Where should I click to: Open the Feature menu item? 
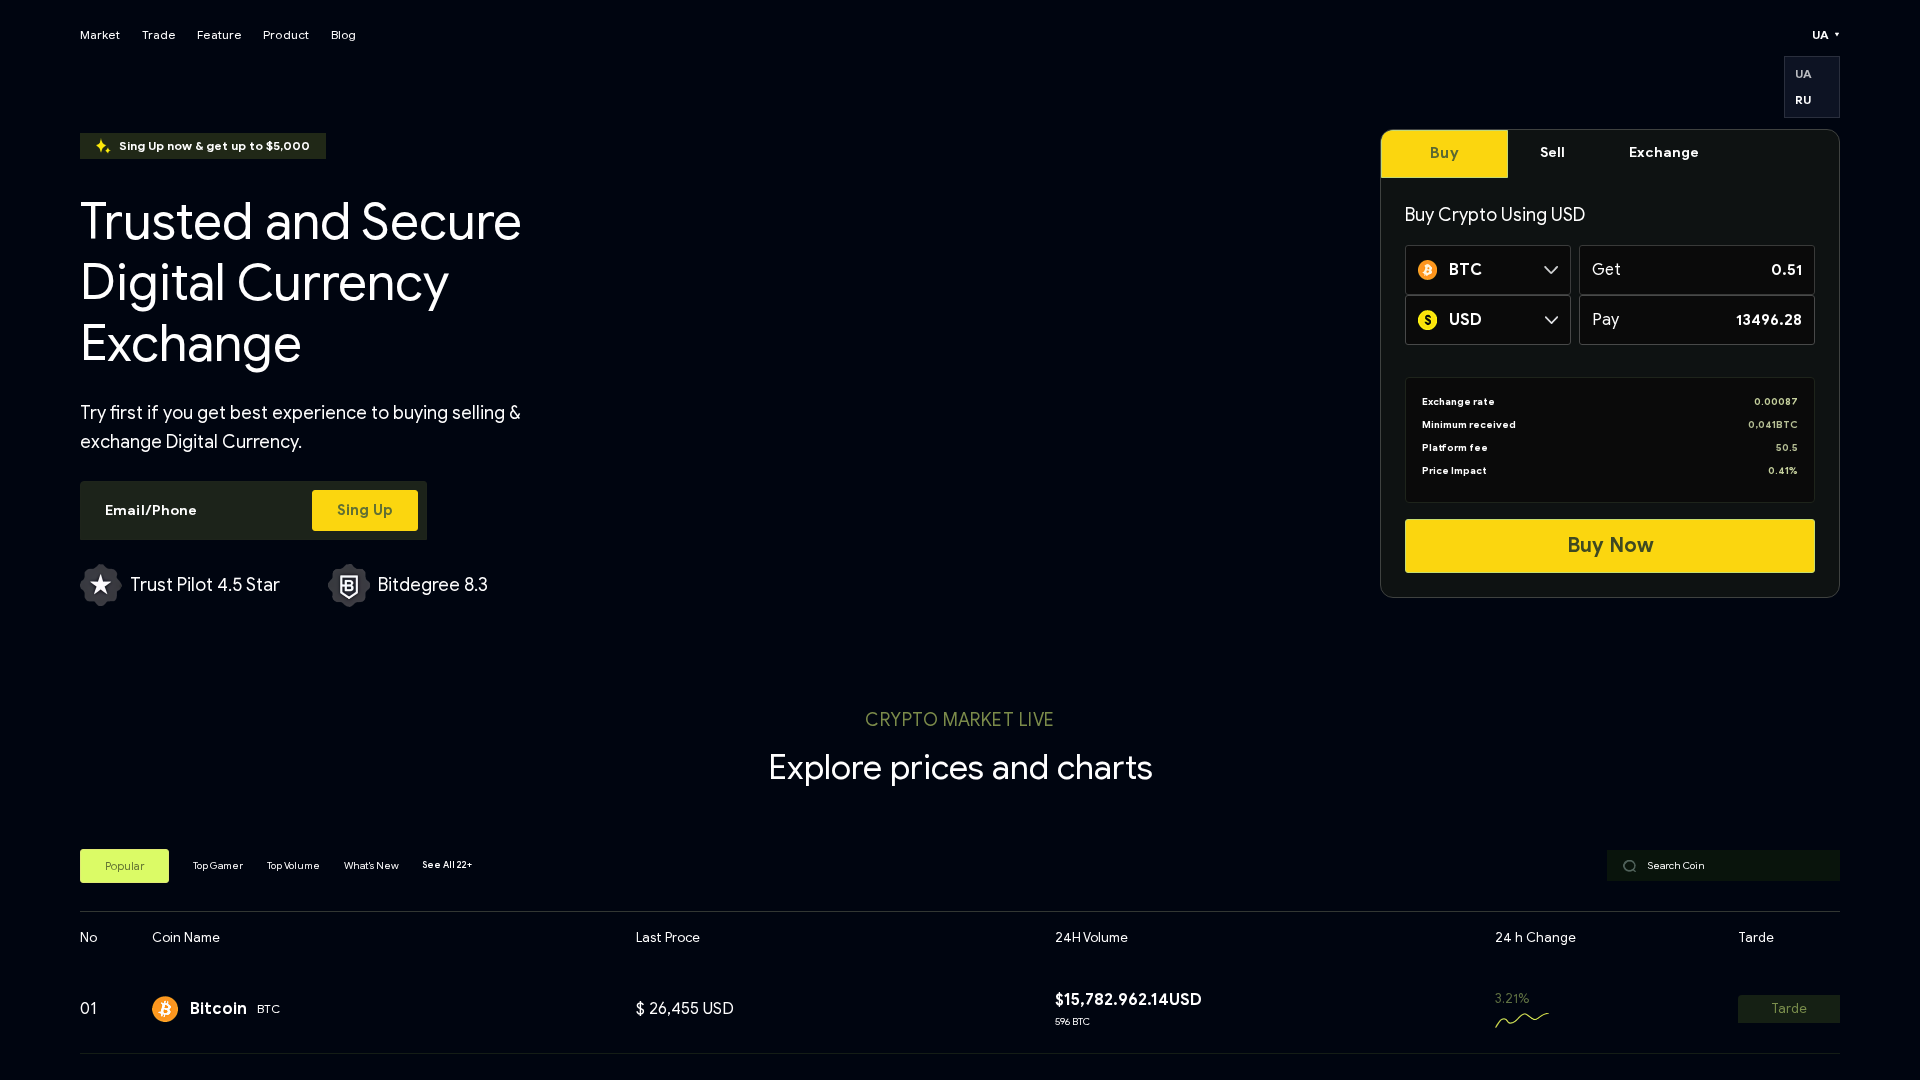(219, 35)
